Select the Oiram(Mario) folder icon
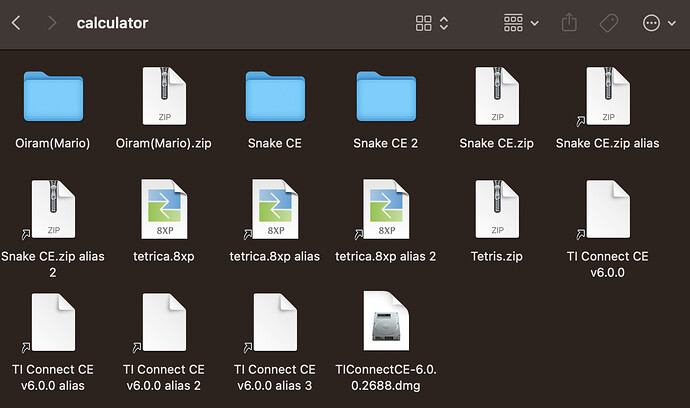690x408 pixels. point(53,96)
